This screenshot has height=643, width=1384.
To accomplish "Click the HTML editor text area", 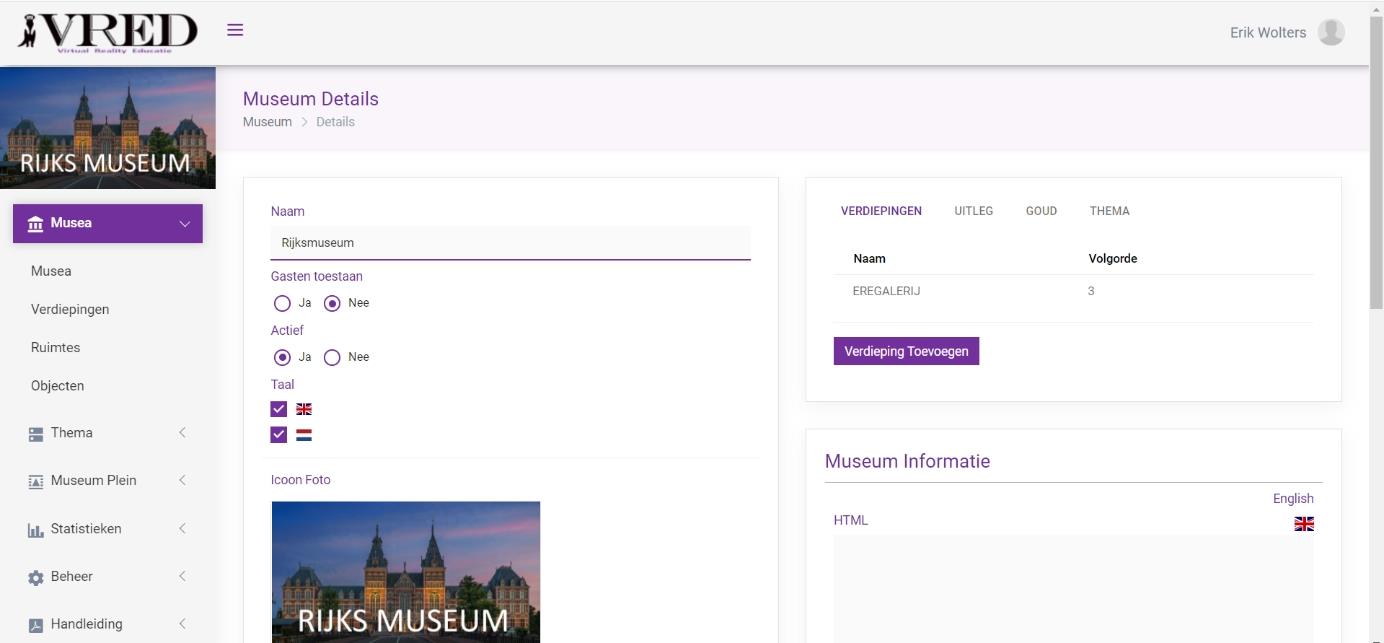I will point(1073,589).
